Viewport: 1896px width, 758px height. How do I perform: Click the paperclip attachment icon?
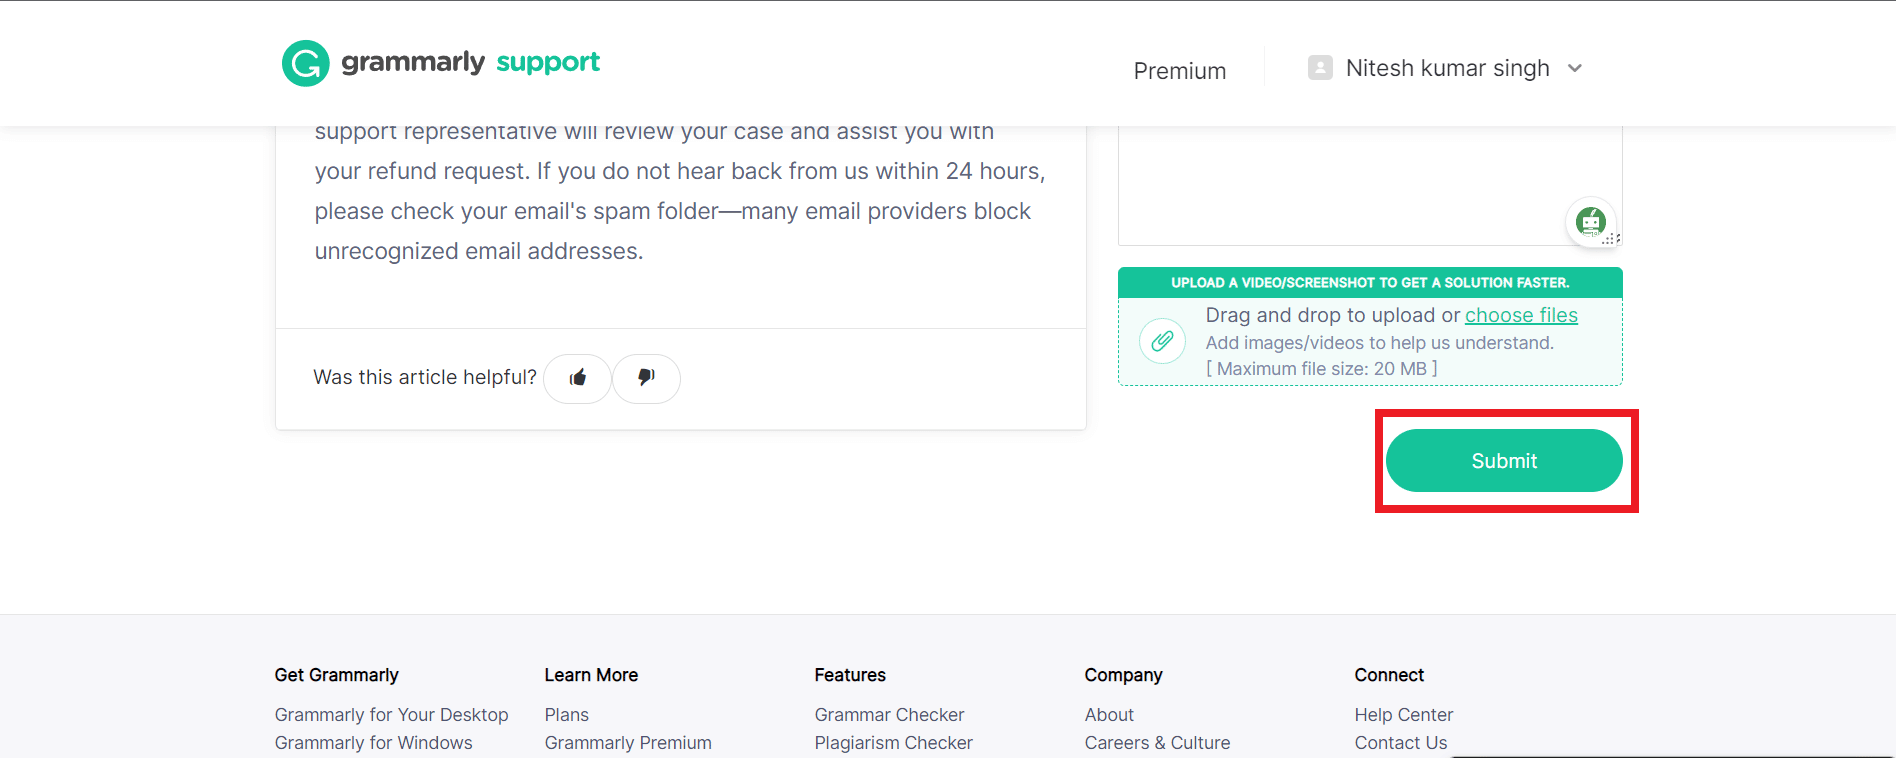coord(1162,342)
